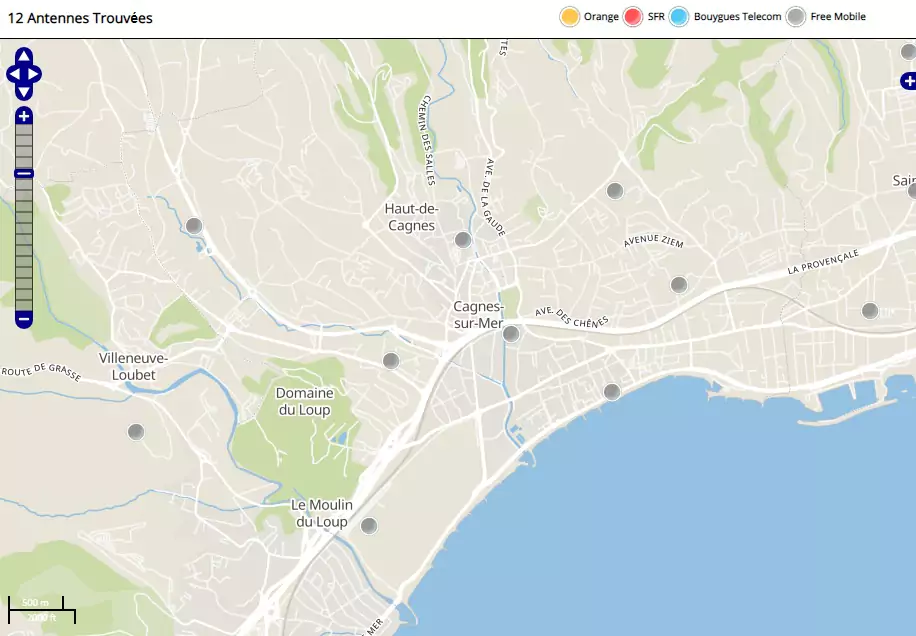Zoom in with the plus button
This screenshot has width=916, height=636.
(x=24, y=117)
